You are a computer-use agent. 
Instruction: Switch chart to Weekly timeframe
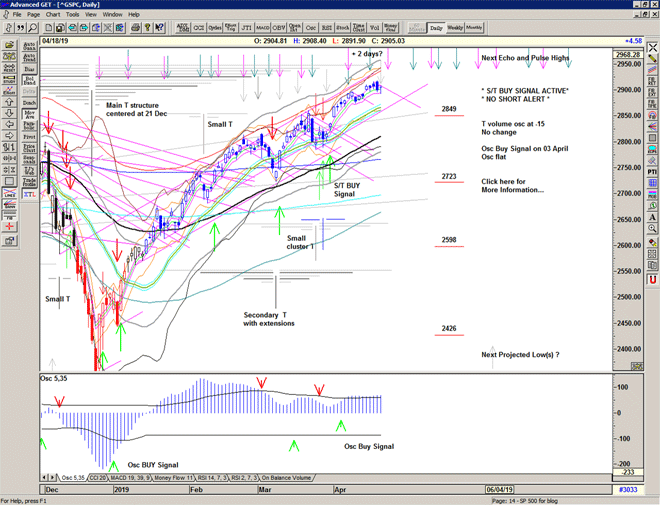454,28
